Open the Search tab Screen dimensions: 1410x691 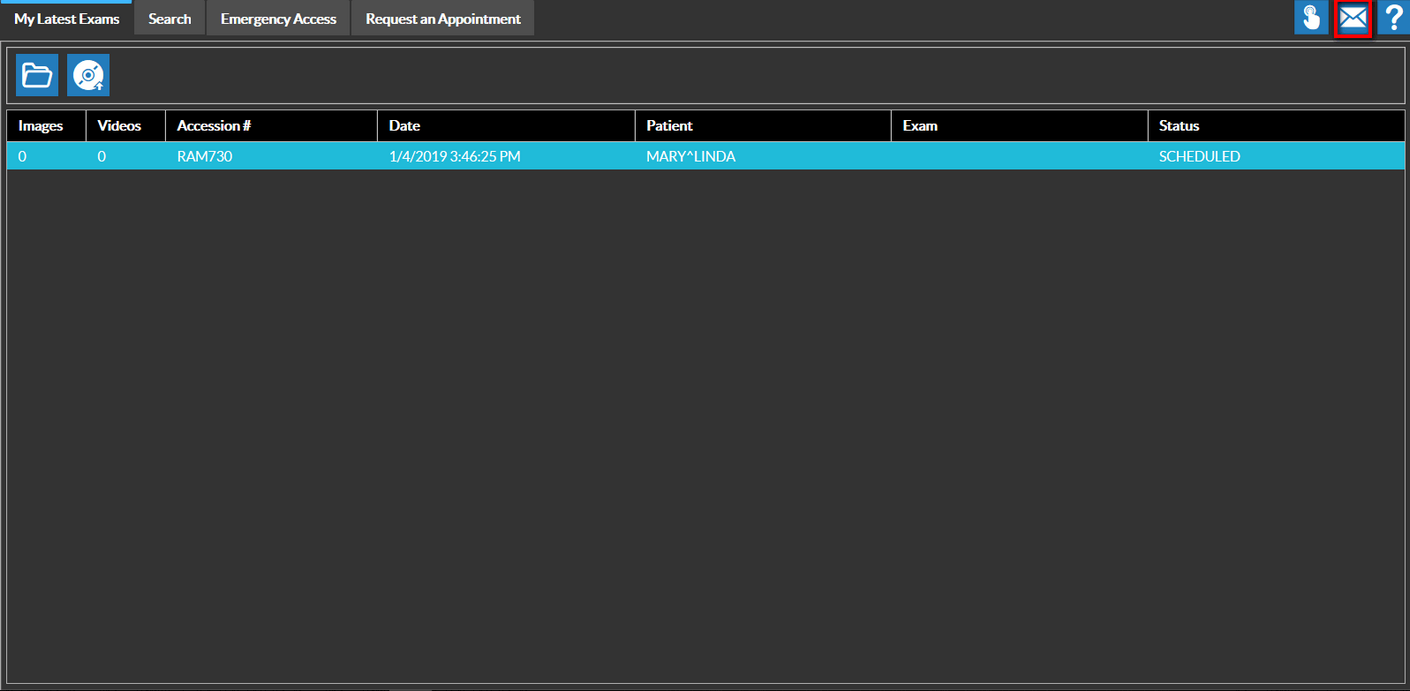click(170, 19)
